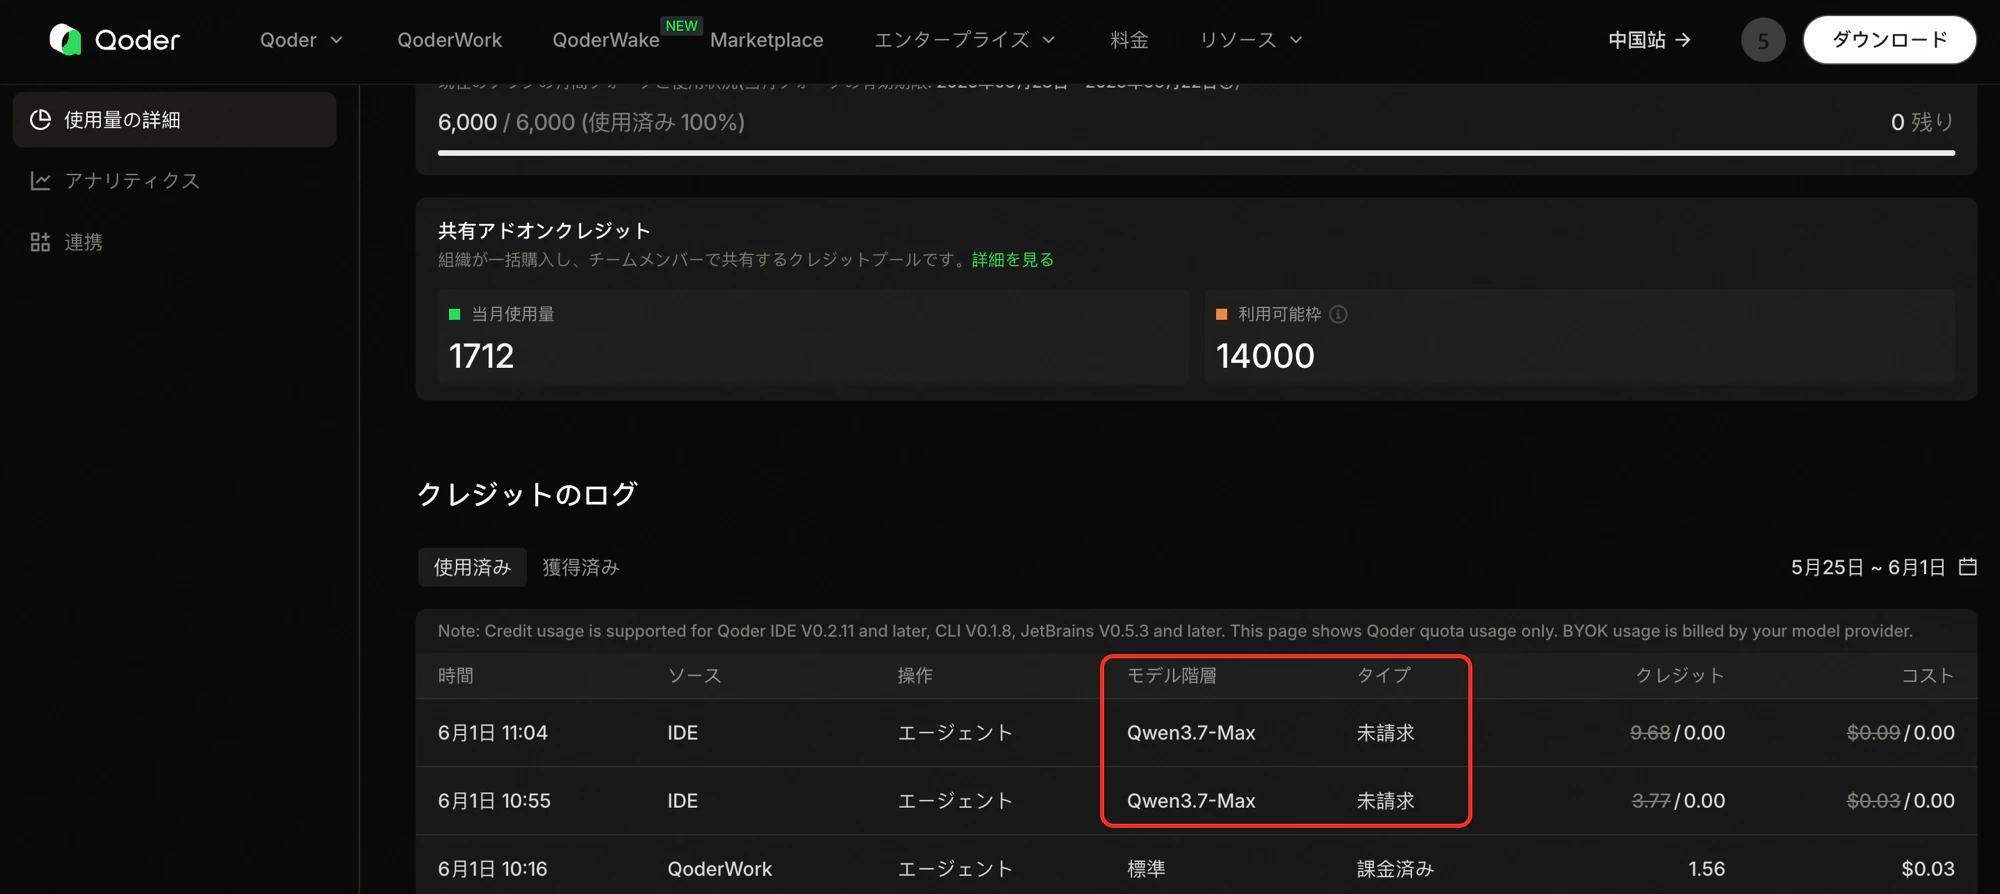Click the 3.77/0.00 credit value
Viewport: 2000px width, 894px height.
coord(1678,801)
